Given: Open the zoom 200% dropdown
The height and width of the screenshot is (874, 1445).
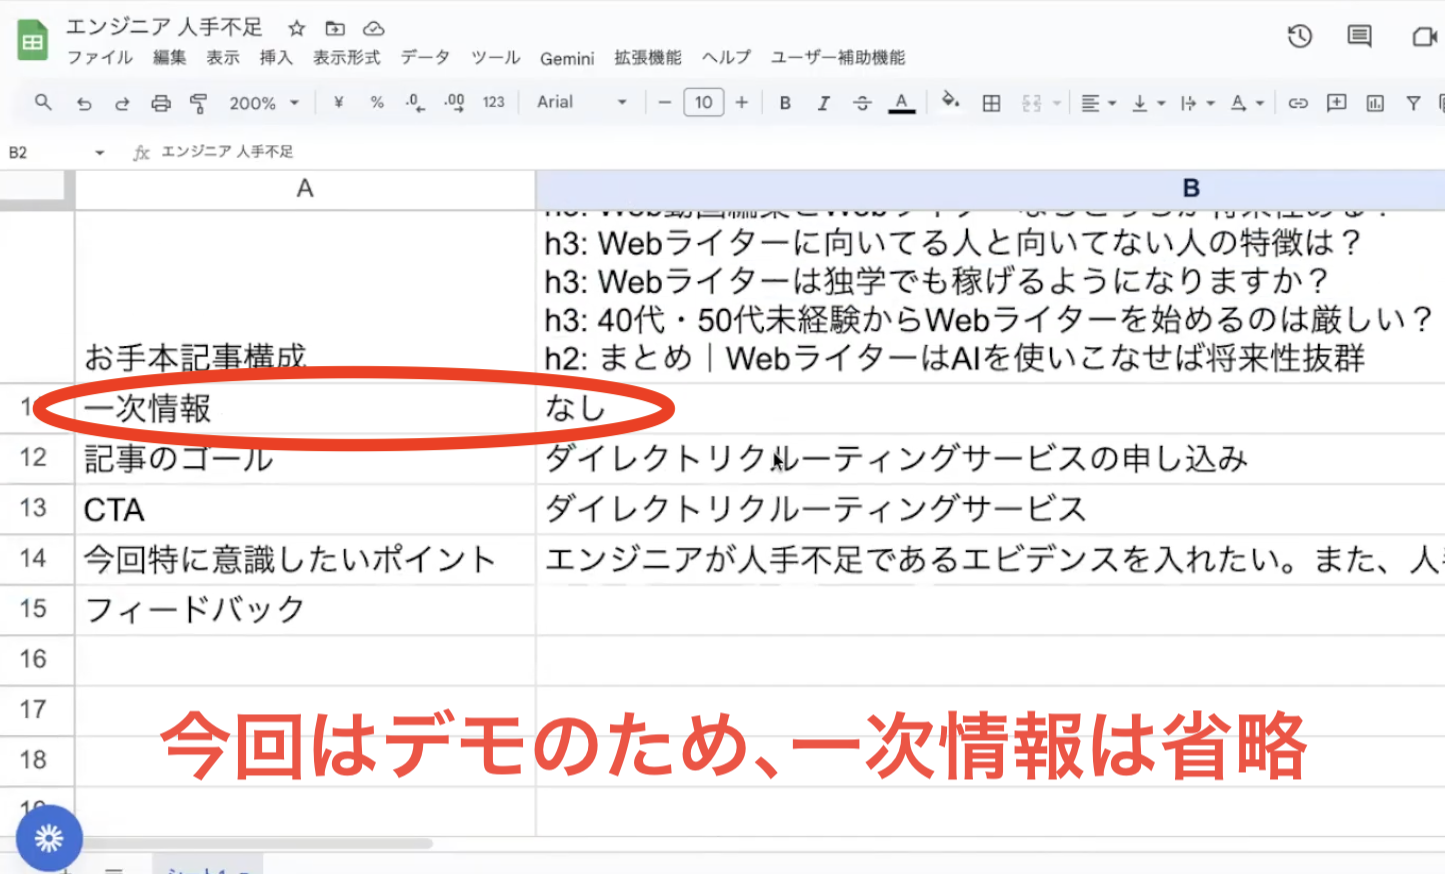Looking at the screenshot, I should click(264, 103).
